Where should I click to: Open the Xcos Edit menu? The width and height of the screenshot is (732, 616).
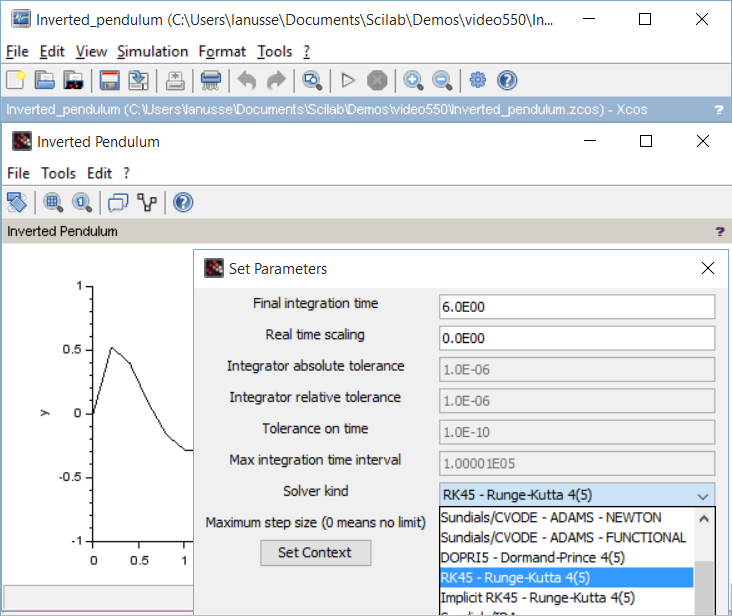click(52, 51)
